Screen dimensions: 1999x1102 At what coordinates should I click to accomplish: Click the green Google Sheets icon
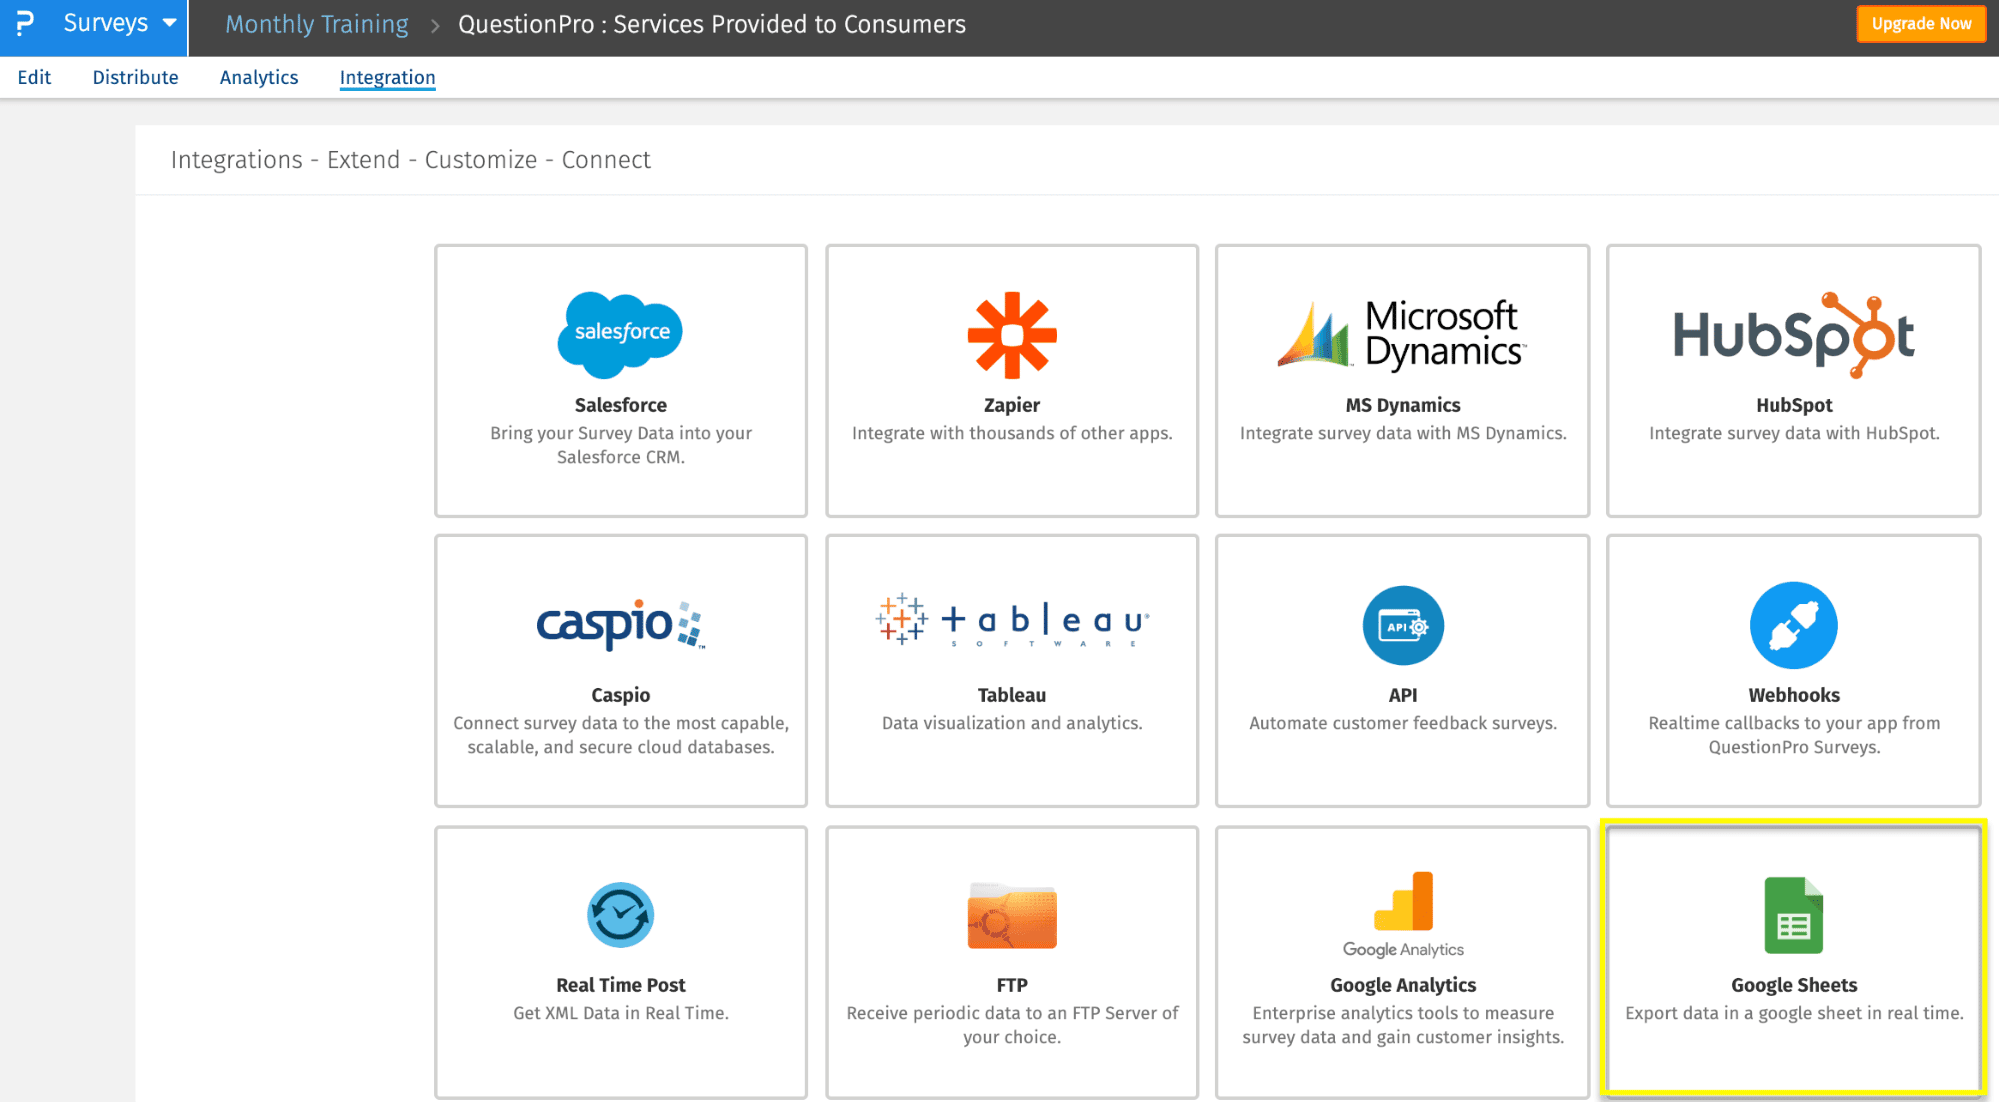click(x=1794, y=915)
